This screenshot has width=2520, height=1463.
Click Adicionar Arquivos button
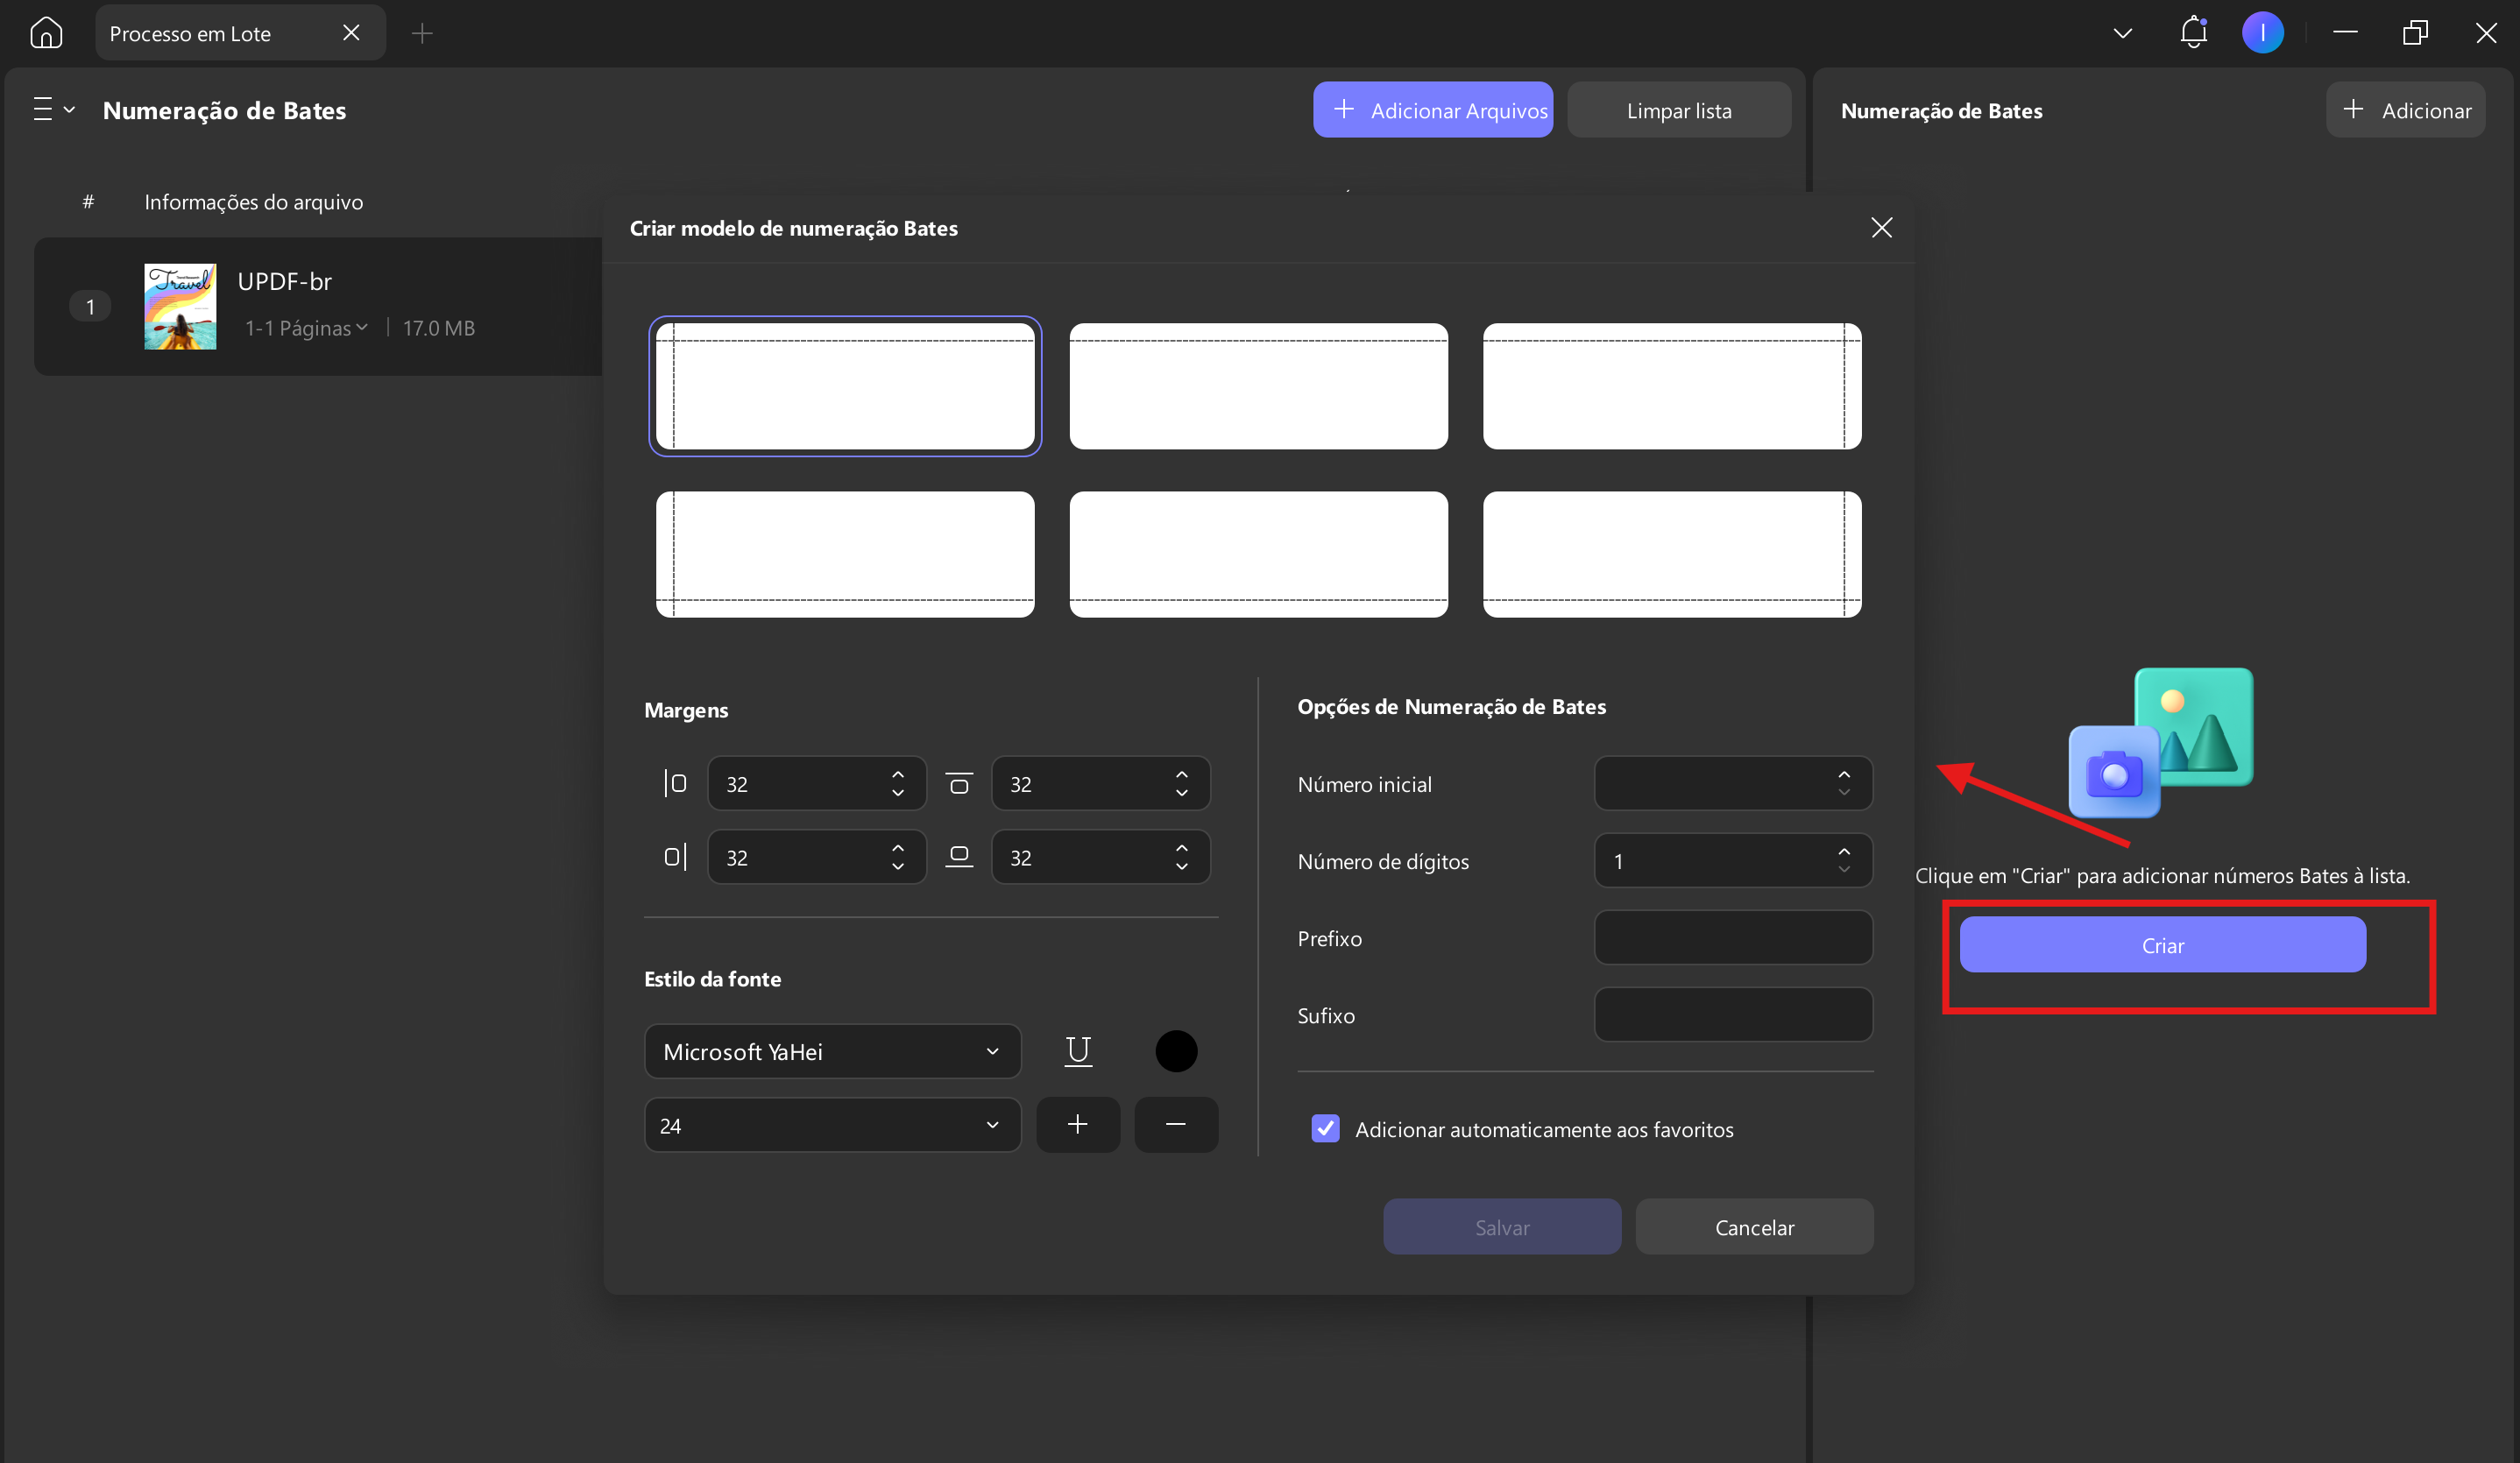pyautogui.click(x=1432, y=110)
